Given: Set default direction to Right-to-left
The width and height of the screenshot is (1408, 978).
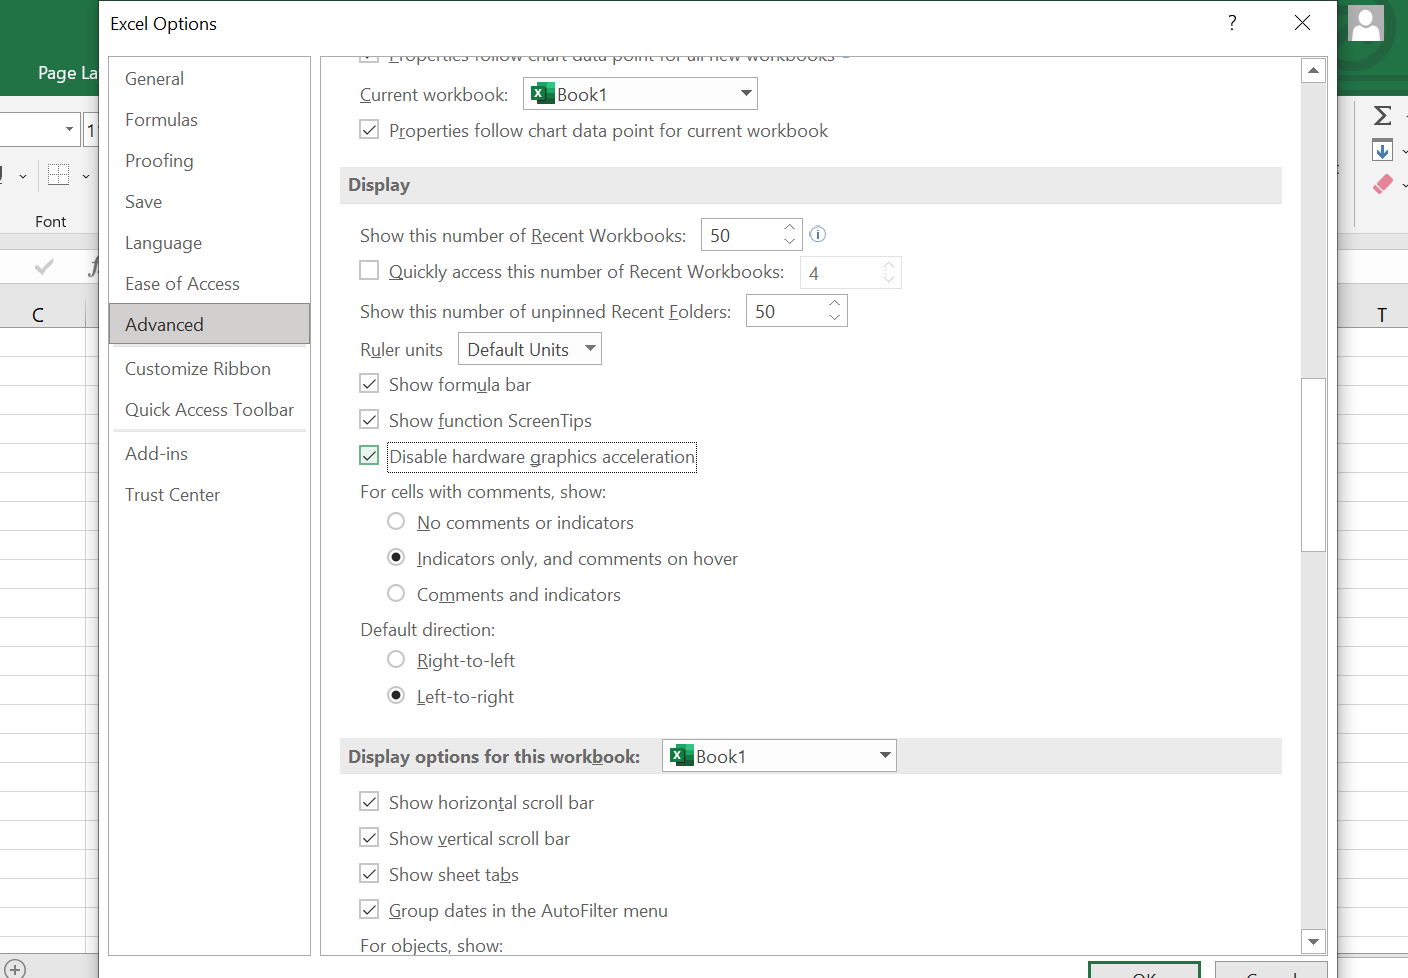Looking at the screenshot, I should click(396, 660).
